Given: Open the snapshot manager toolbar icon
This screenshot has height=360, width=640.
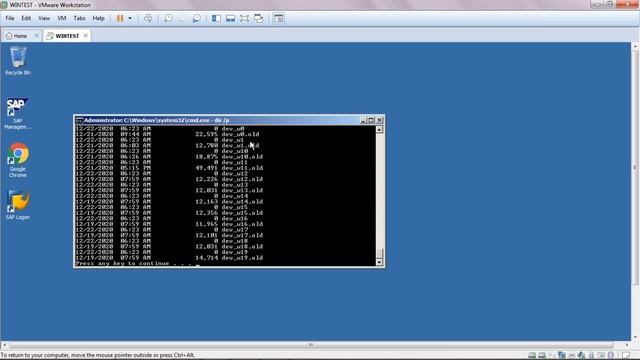Looking at the screenshot, I should (197, 18).
